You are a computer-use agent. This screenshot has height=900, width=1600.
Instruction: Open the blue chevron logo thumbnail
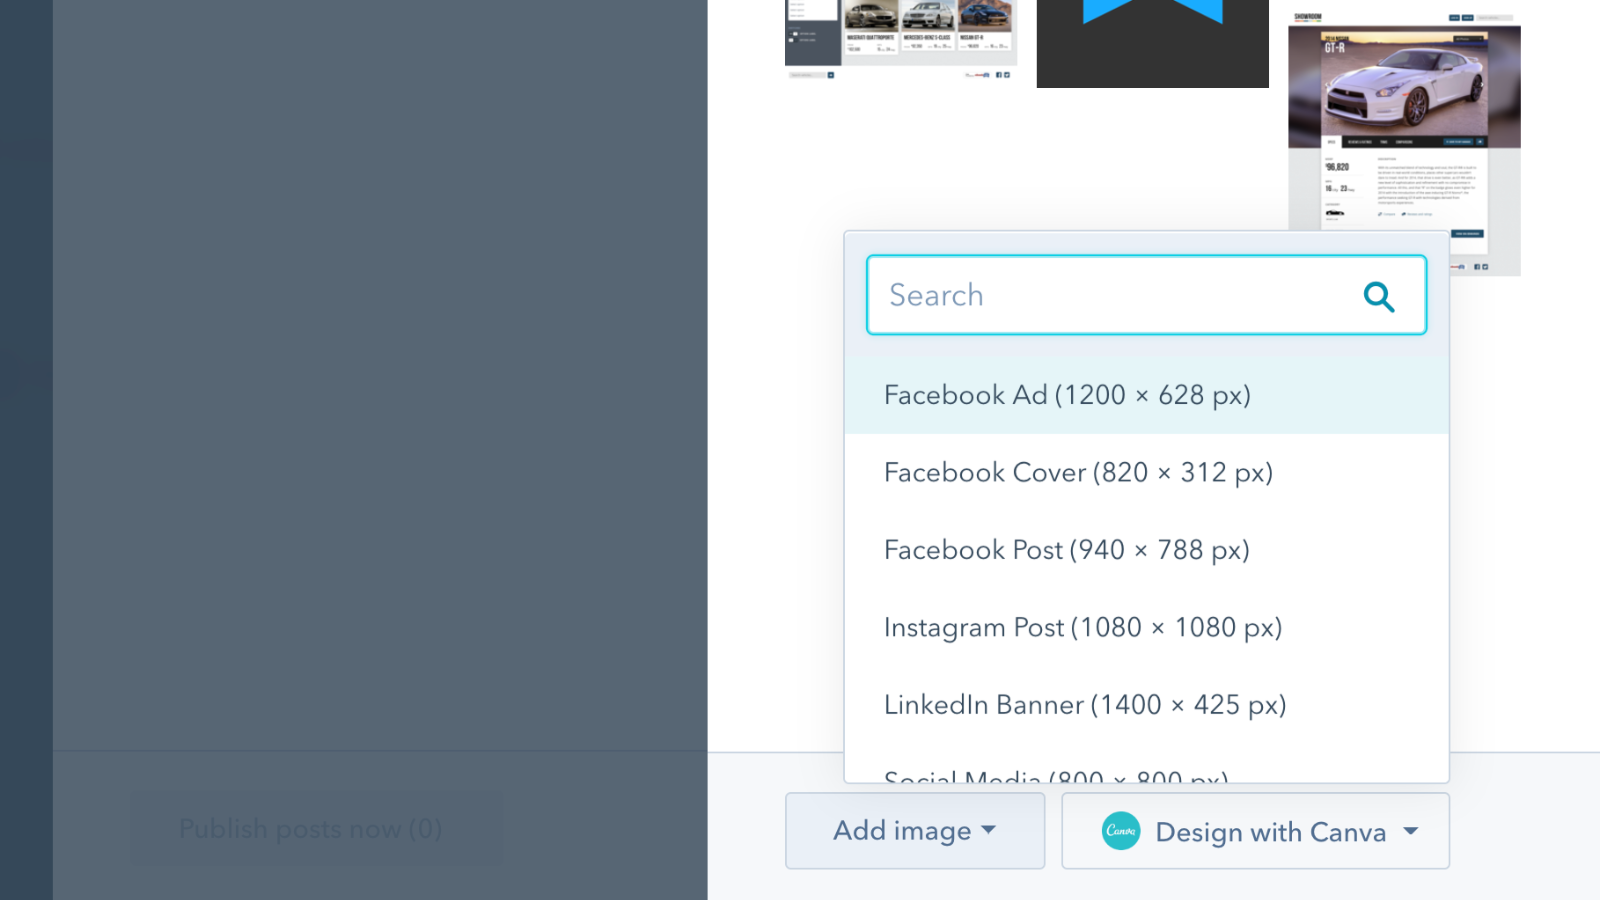coord(1152,43)
